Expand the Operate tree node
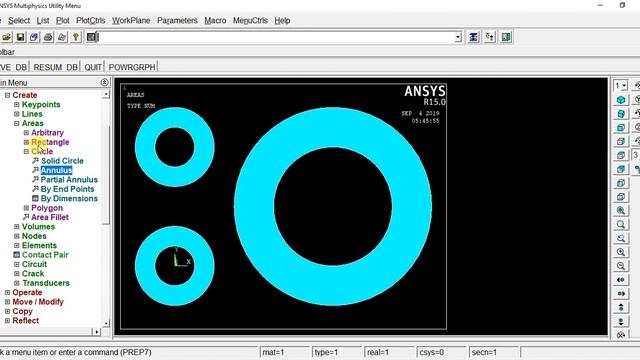The image size is (640, 360). [7, 292]
